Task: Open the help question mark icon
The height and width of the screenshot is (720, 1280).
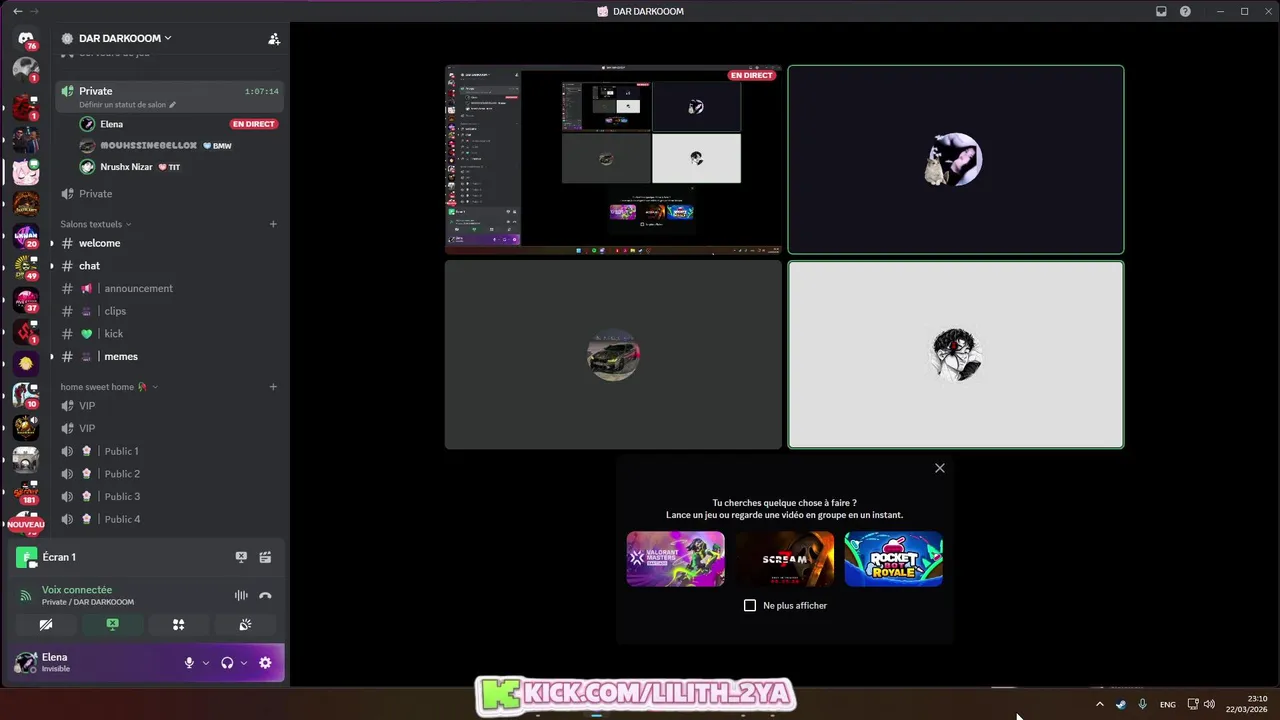Action: pyautogui.click(x=1185, y=11)
